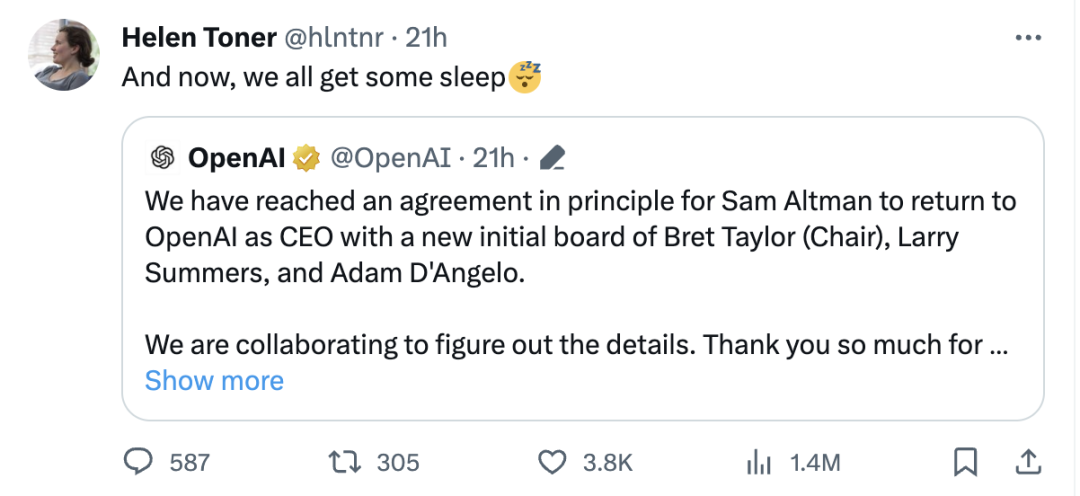Open the quoted OpenAI tweet body text

click(x=580, y=237)
